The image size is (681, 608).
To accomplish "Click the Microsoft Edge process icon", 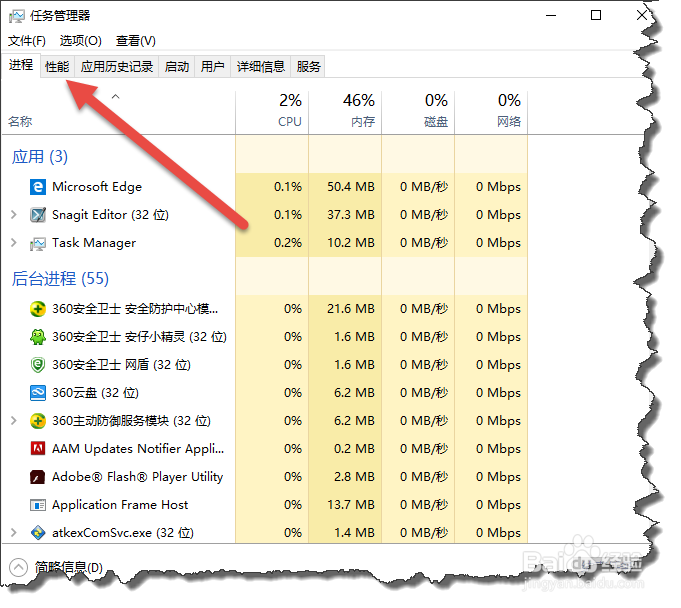I will [x=38, y=187].
